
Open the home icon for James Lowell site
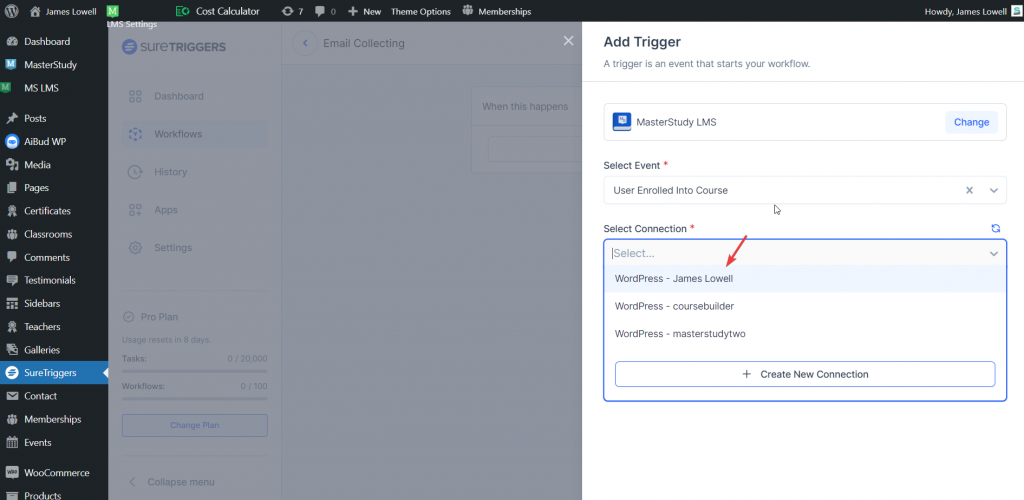tap(35, 11)
